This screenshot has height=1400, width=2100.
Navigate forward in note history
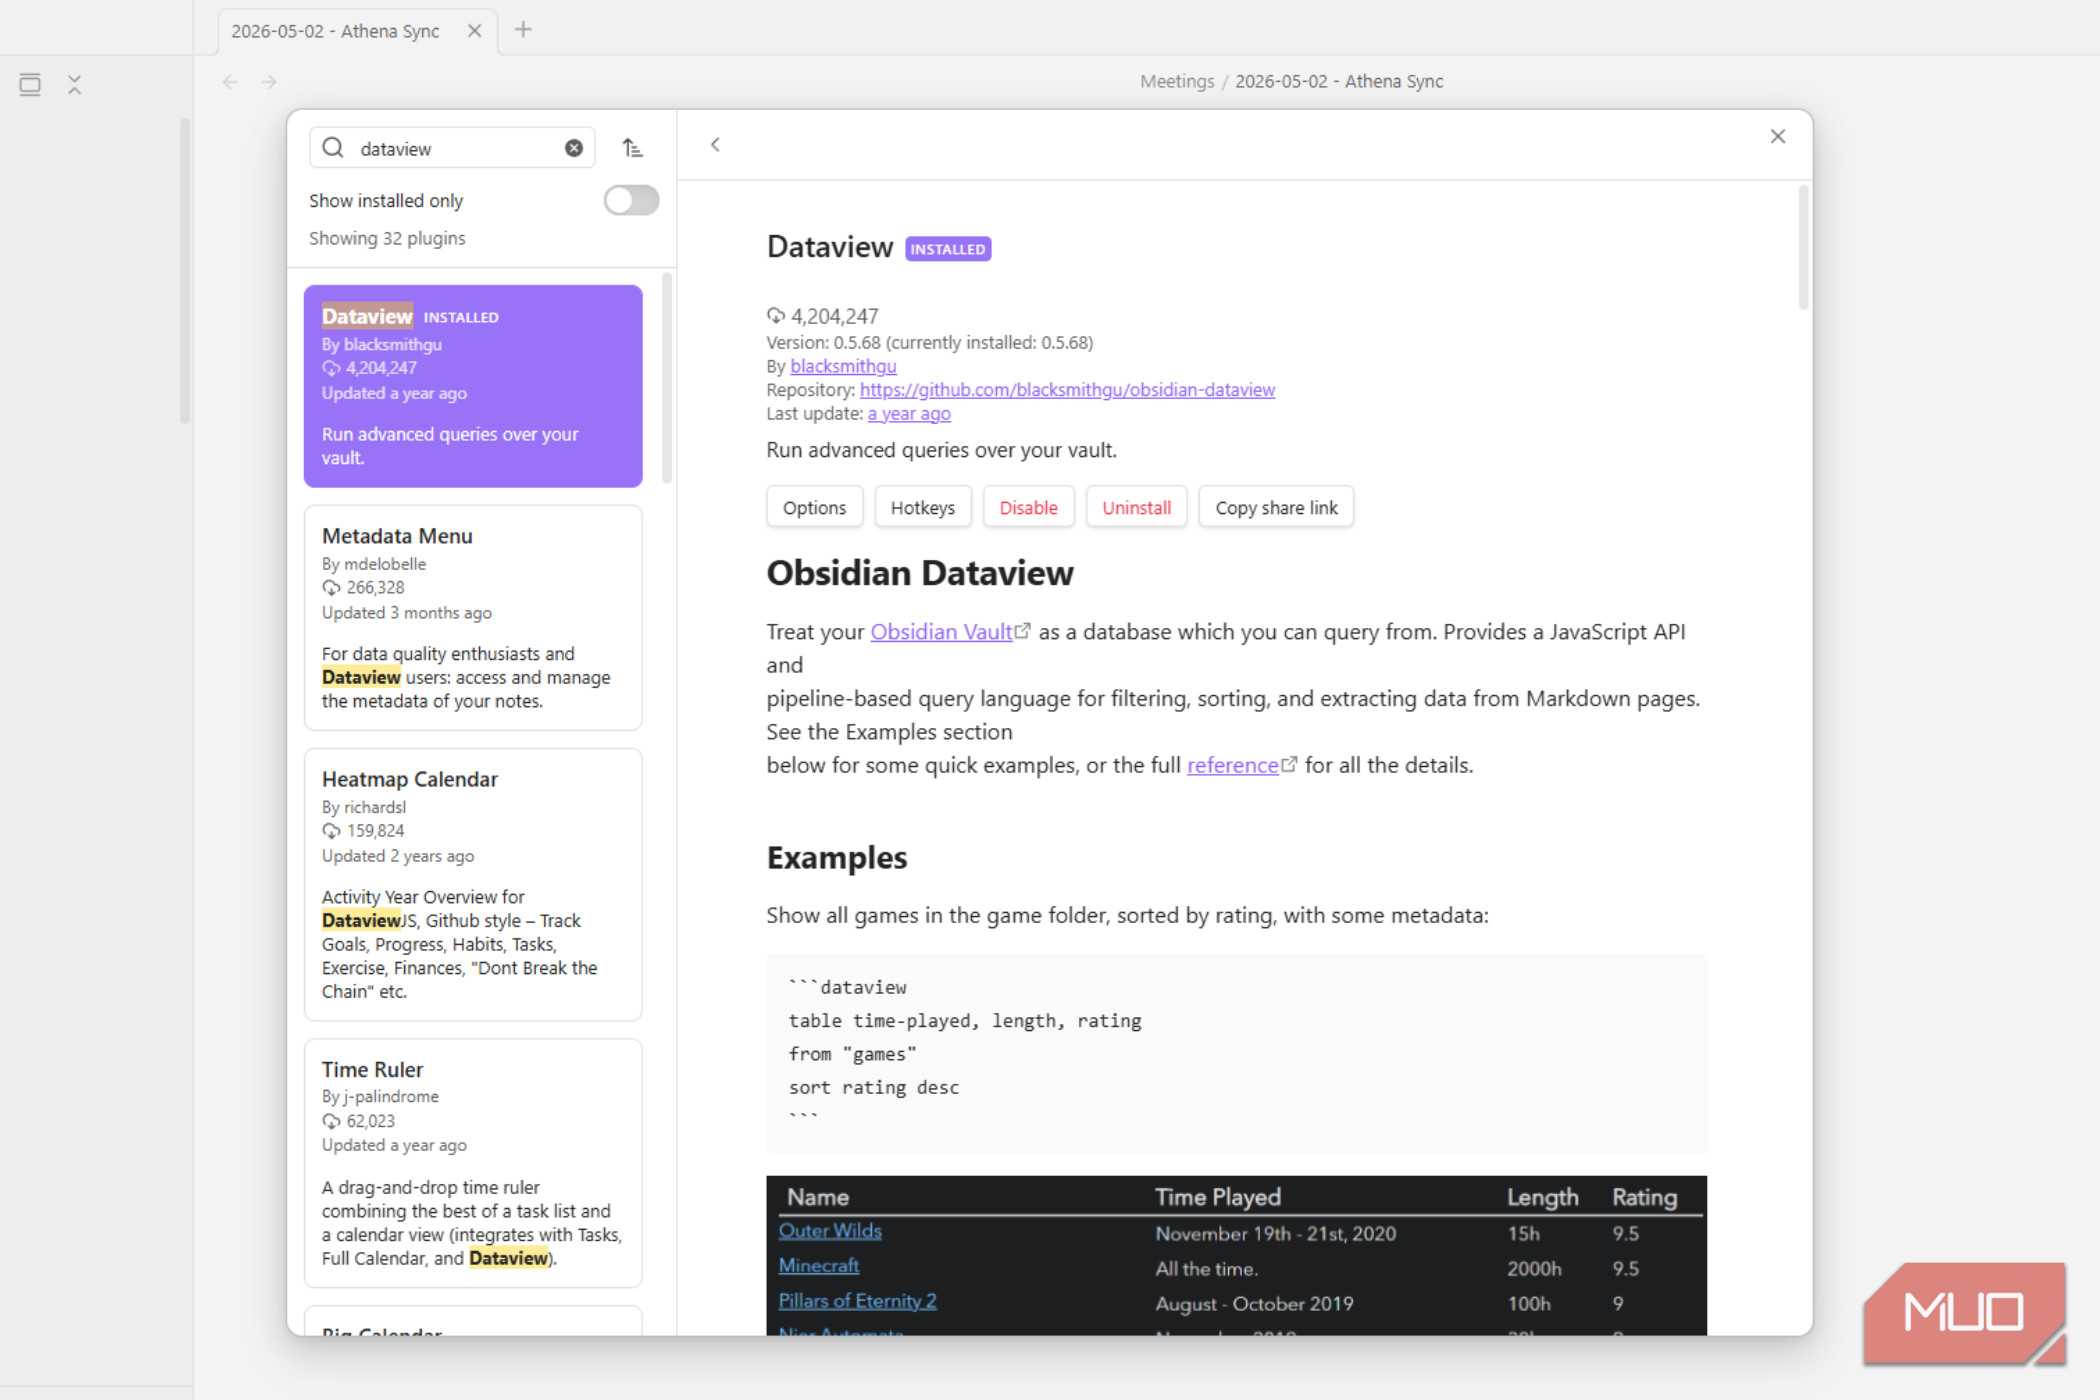(x=268, y=82)
